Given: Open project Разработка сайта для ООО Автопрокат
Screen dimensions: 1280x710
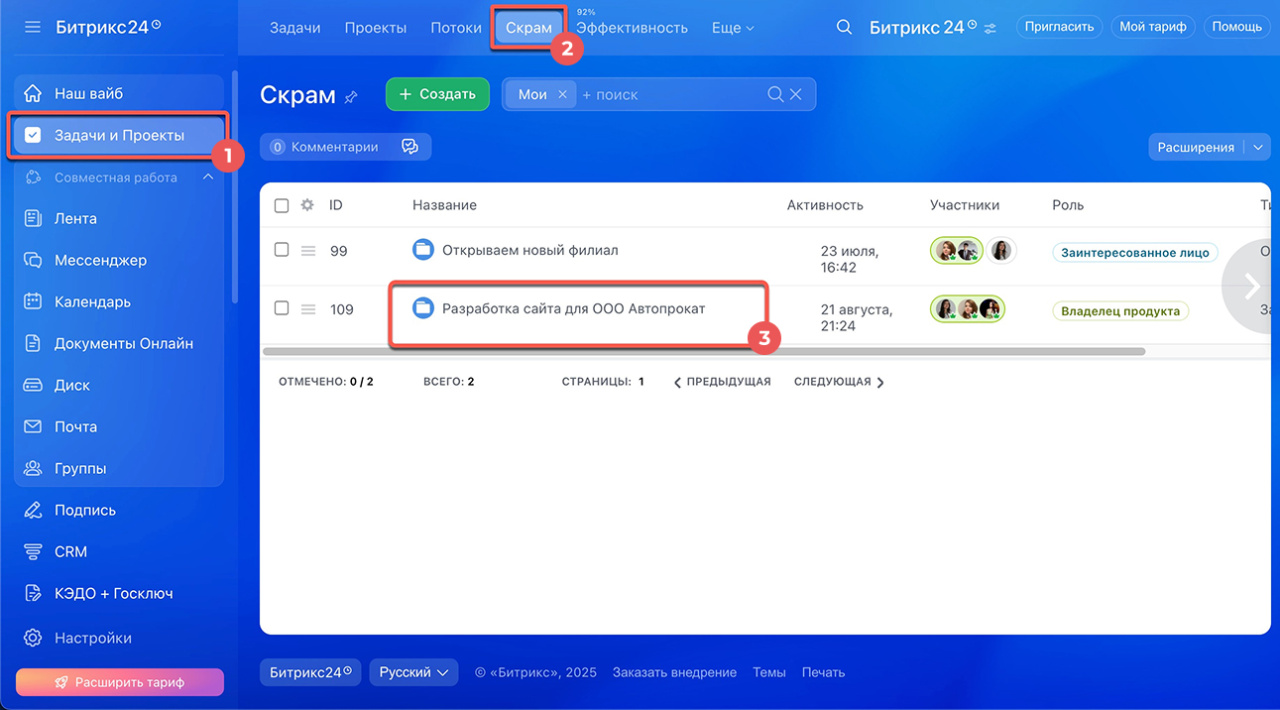Looking at the screenshot, I should 574,308.
